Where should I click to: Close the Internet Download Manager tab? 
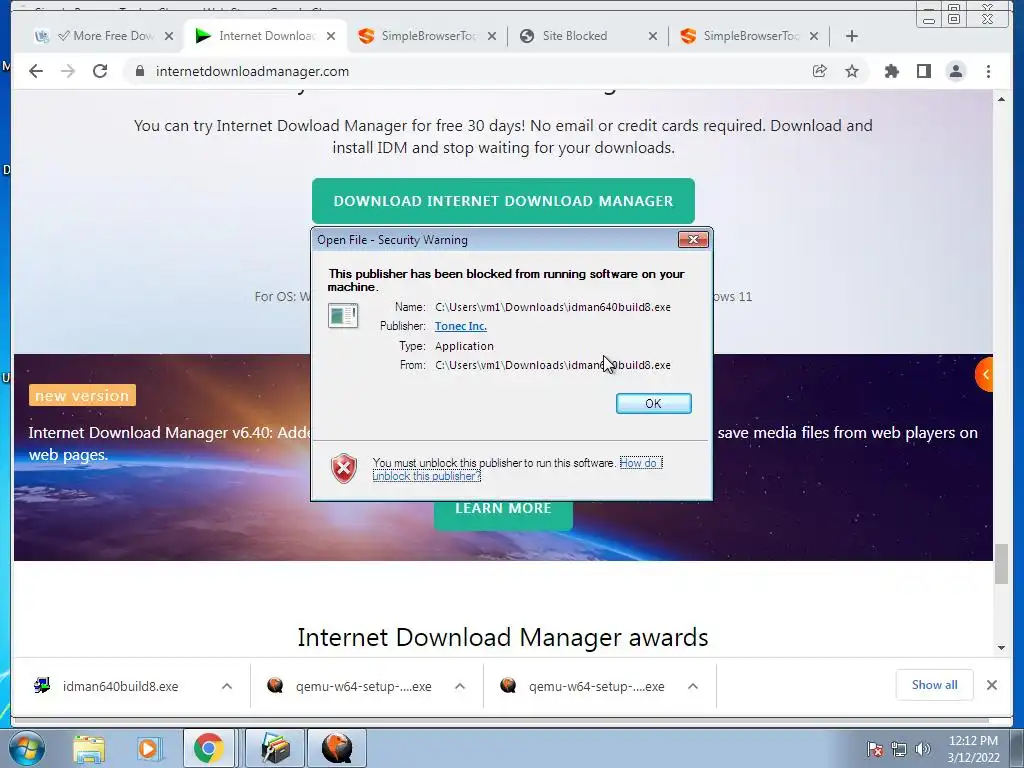tap(331, 36)
